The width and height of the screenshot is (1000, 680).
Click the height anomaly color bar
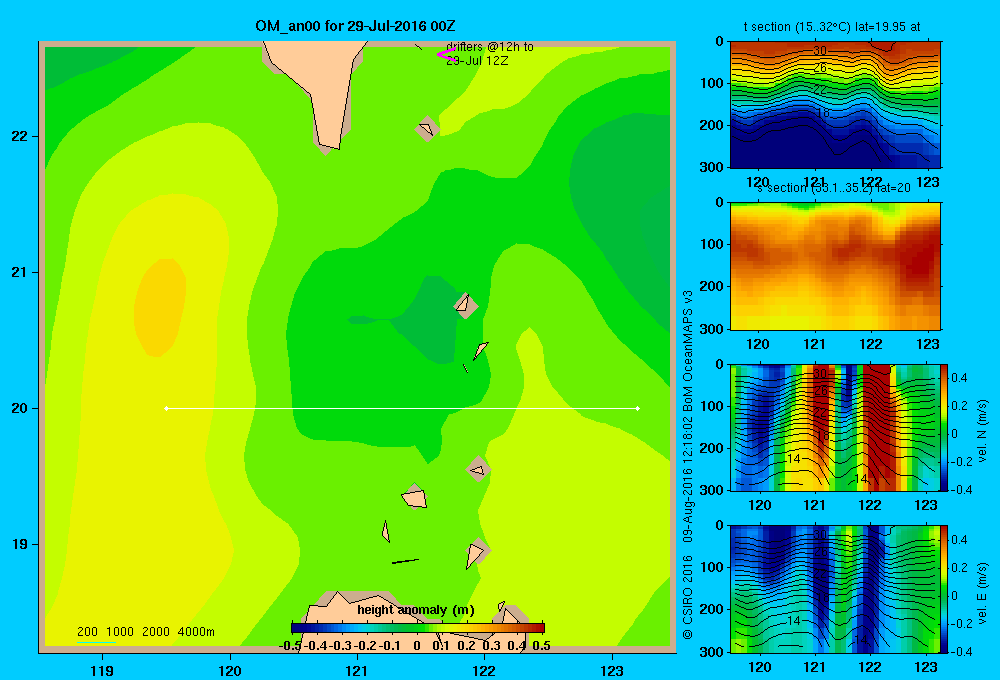pos(418,628)
